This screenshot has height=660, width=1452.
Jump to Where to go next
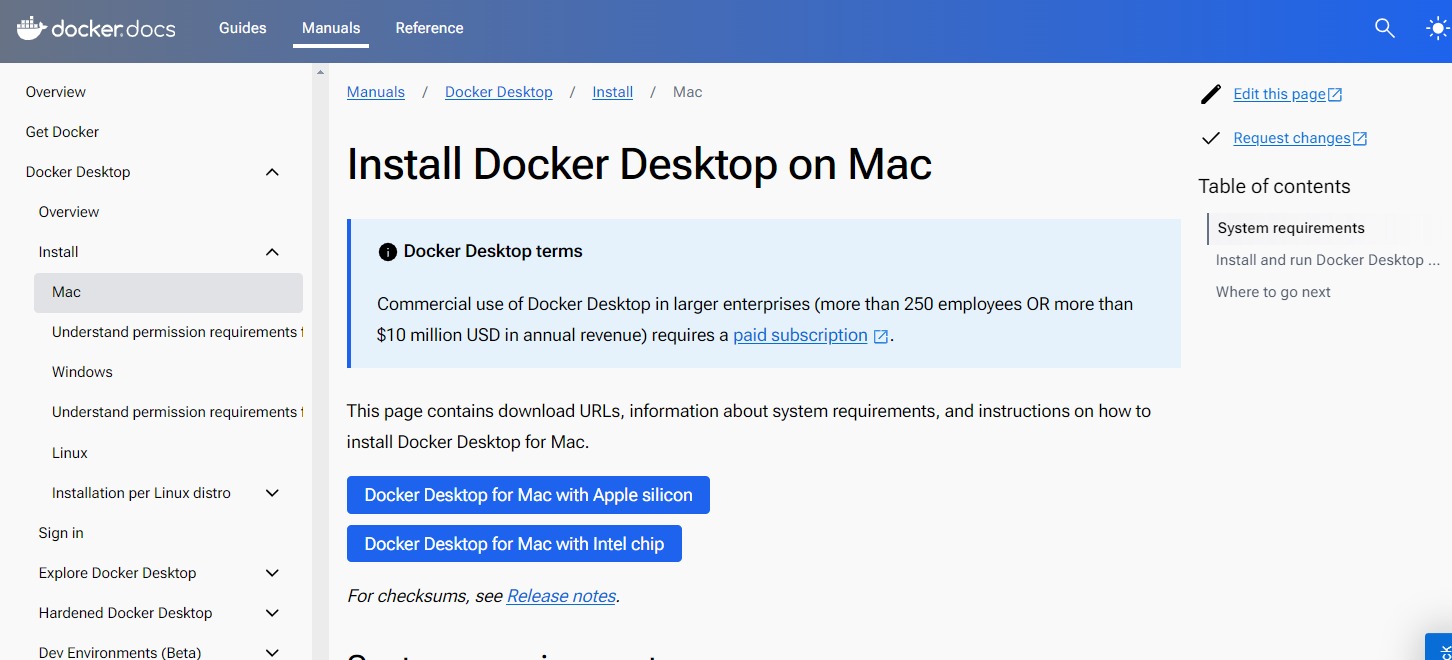pyautogui.click(x=1273, y=292)
